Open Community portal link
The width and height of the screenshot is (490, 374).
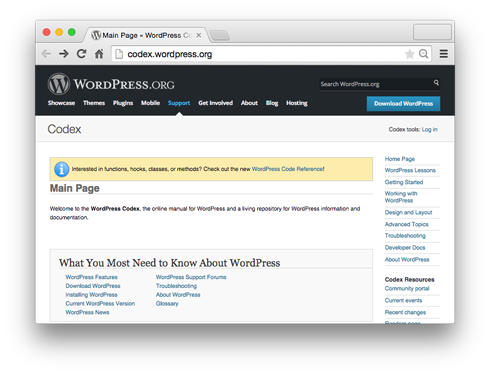tap(407, 289)
